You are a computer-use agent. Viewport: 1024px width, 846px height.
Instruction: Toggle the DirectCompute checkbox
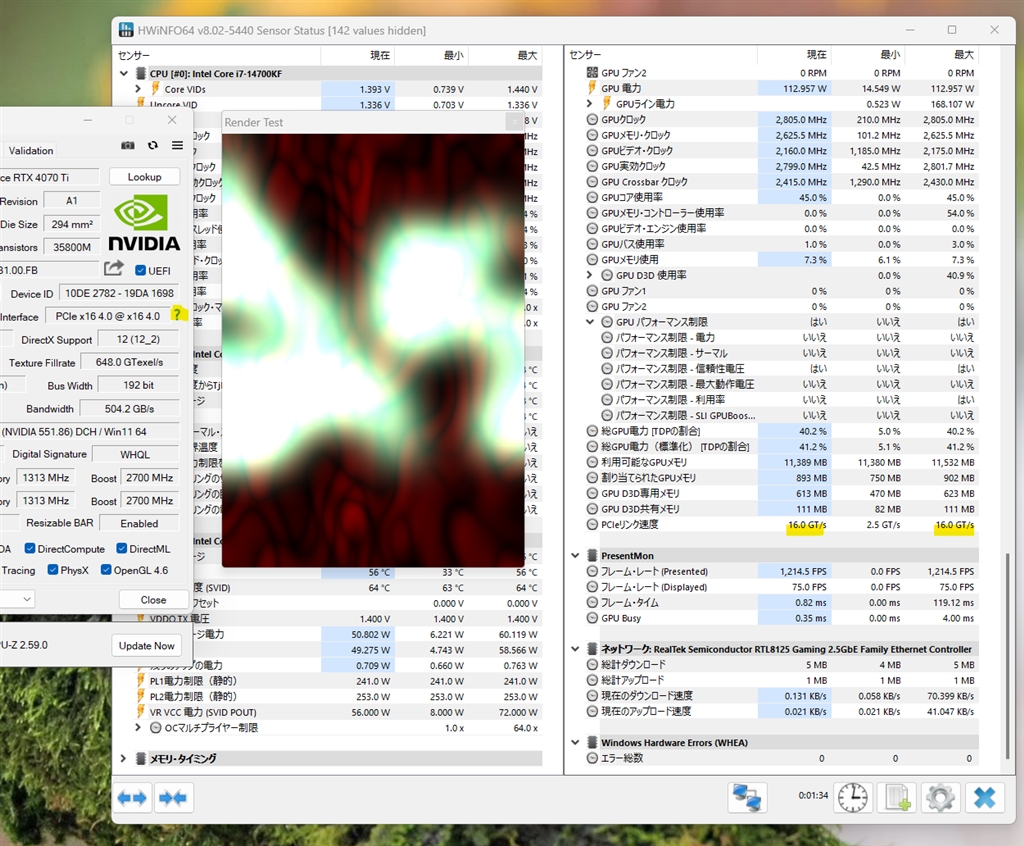click(x=29, y=548)
